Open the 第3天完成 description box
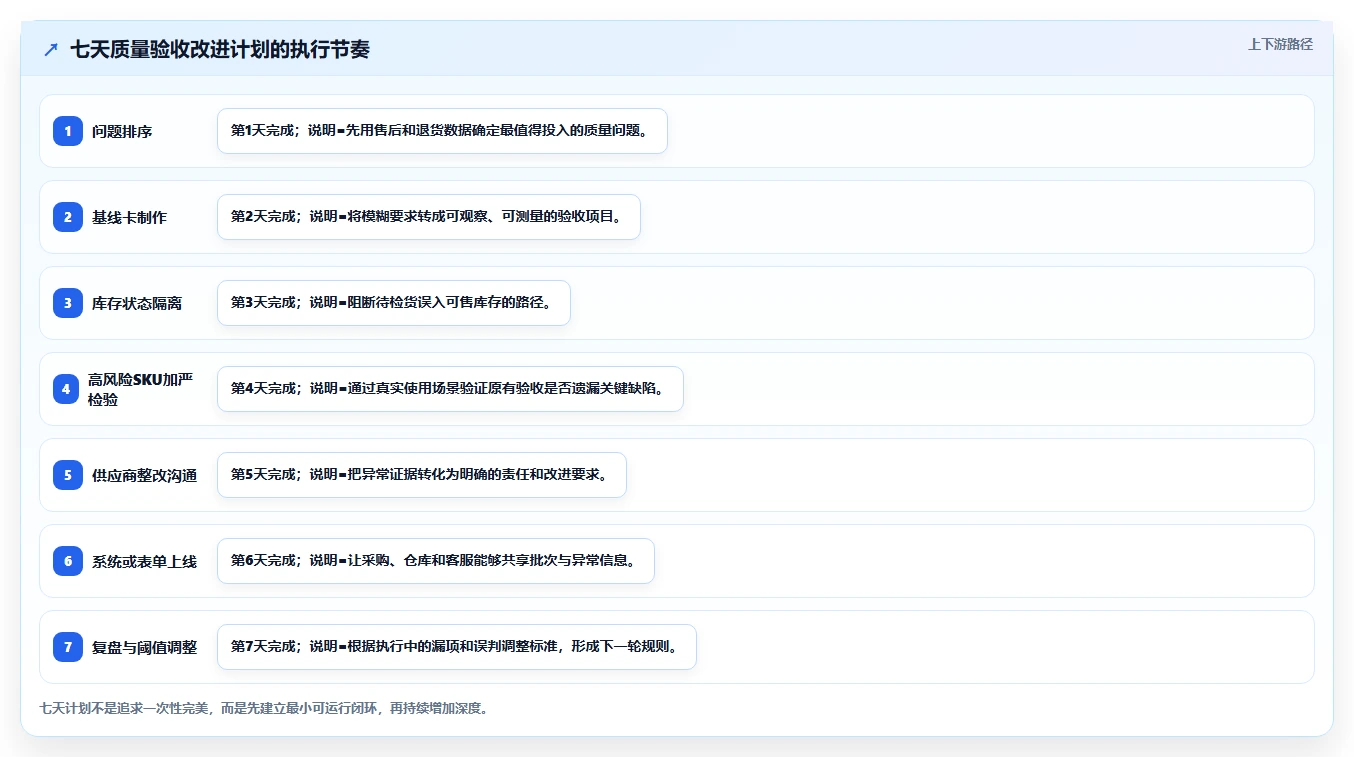This screenshot has width=1354, height=757. (393, 303)
